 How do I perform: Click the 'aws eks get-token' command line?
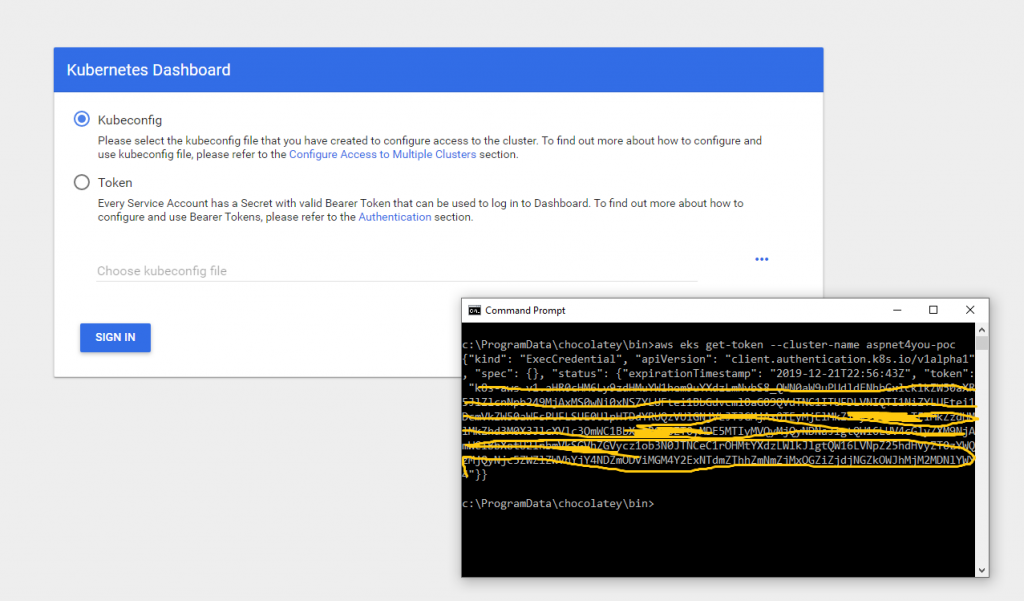(x=709, y=344)
